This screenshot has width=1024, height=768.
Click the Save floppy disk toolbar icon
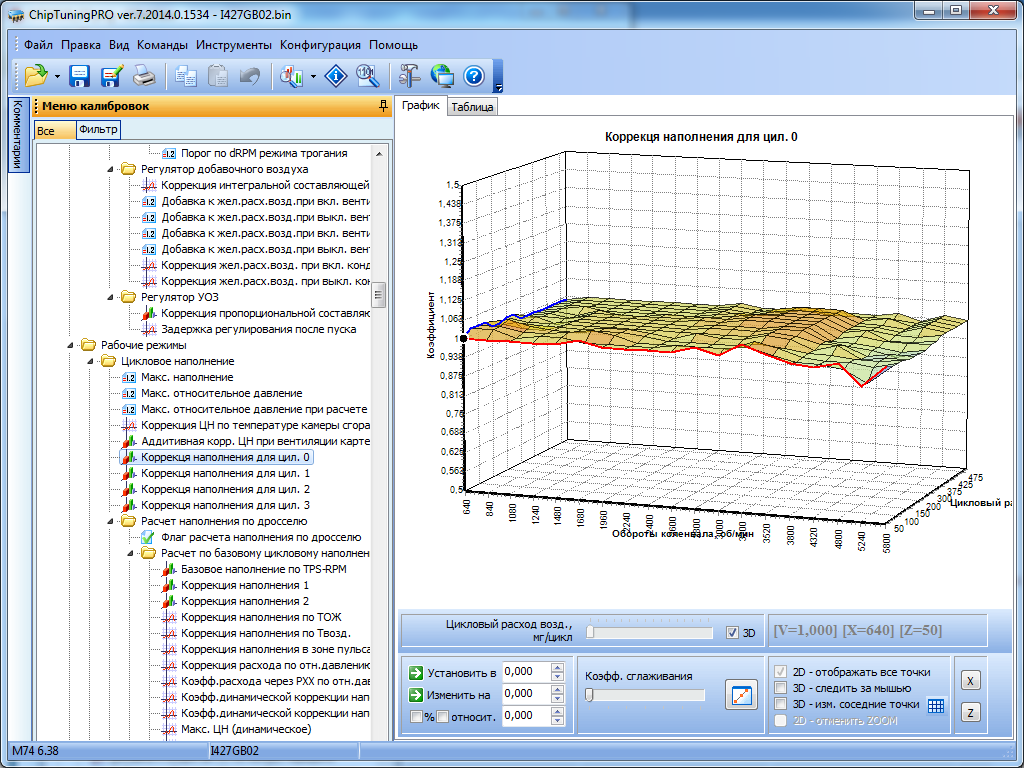click(x=80, y=76)
